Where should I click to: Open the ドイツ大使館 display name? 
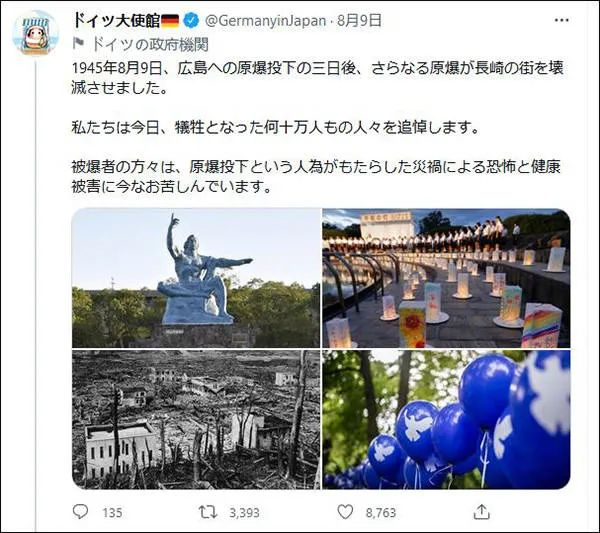tap(116, 21)
